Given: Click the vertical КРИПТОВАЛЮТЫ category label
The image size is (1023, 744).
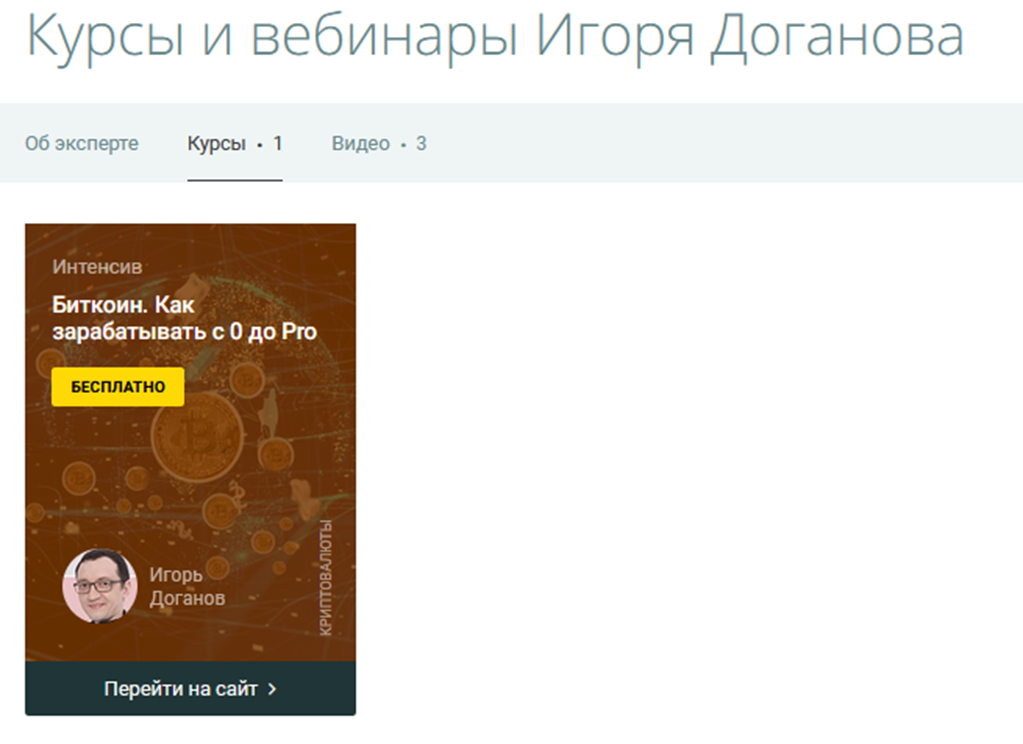Looking at the screenshot, I should 326,577.
